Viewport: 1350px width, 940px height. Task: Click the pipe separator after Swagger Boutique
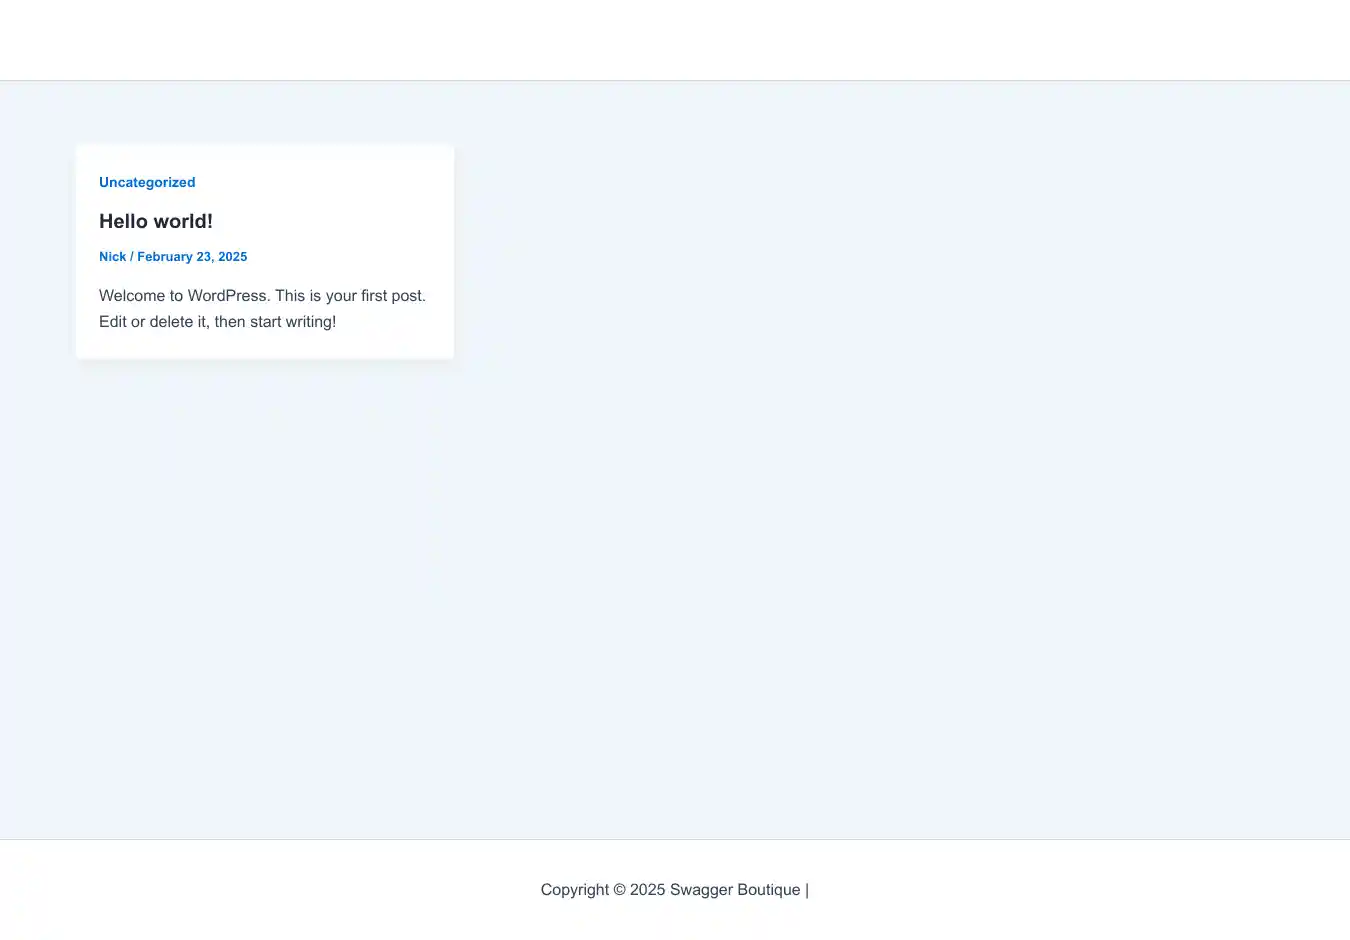(807, 890)
